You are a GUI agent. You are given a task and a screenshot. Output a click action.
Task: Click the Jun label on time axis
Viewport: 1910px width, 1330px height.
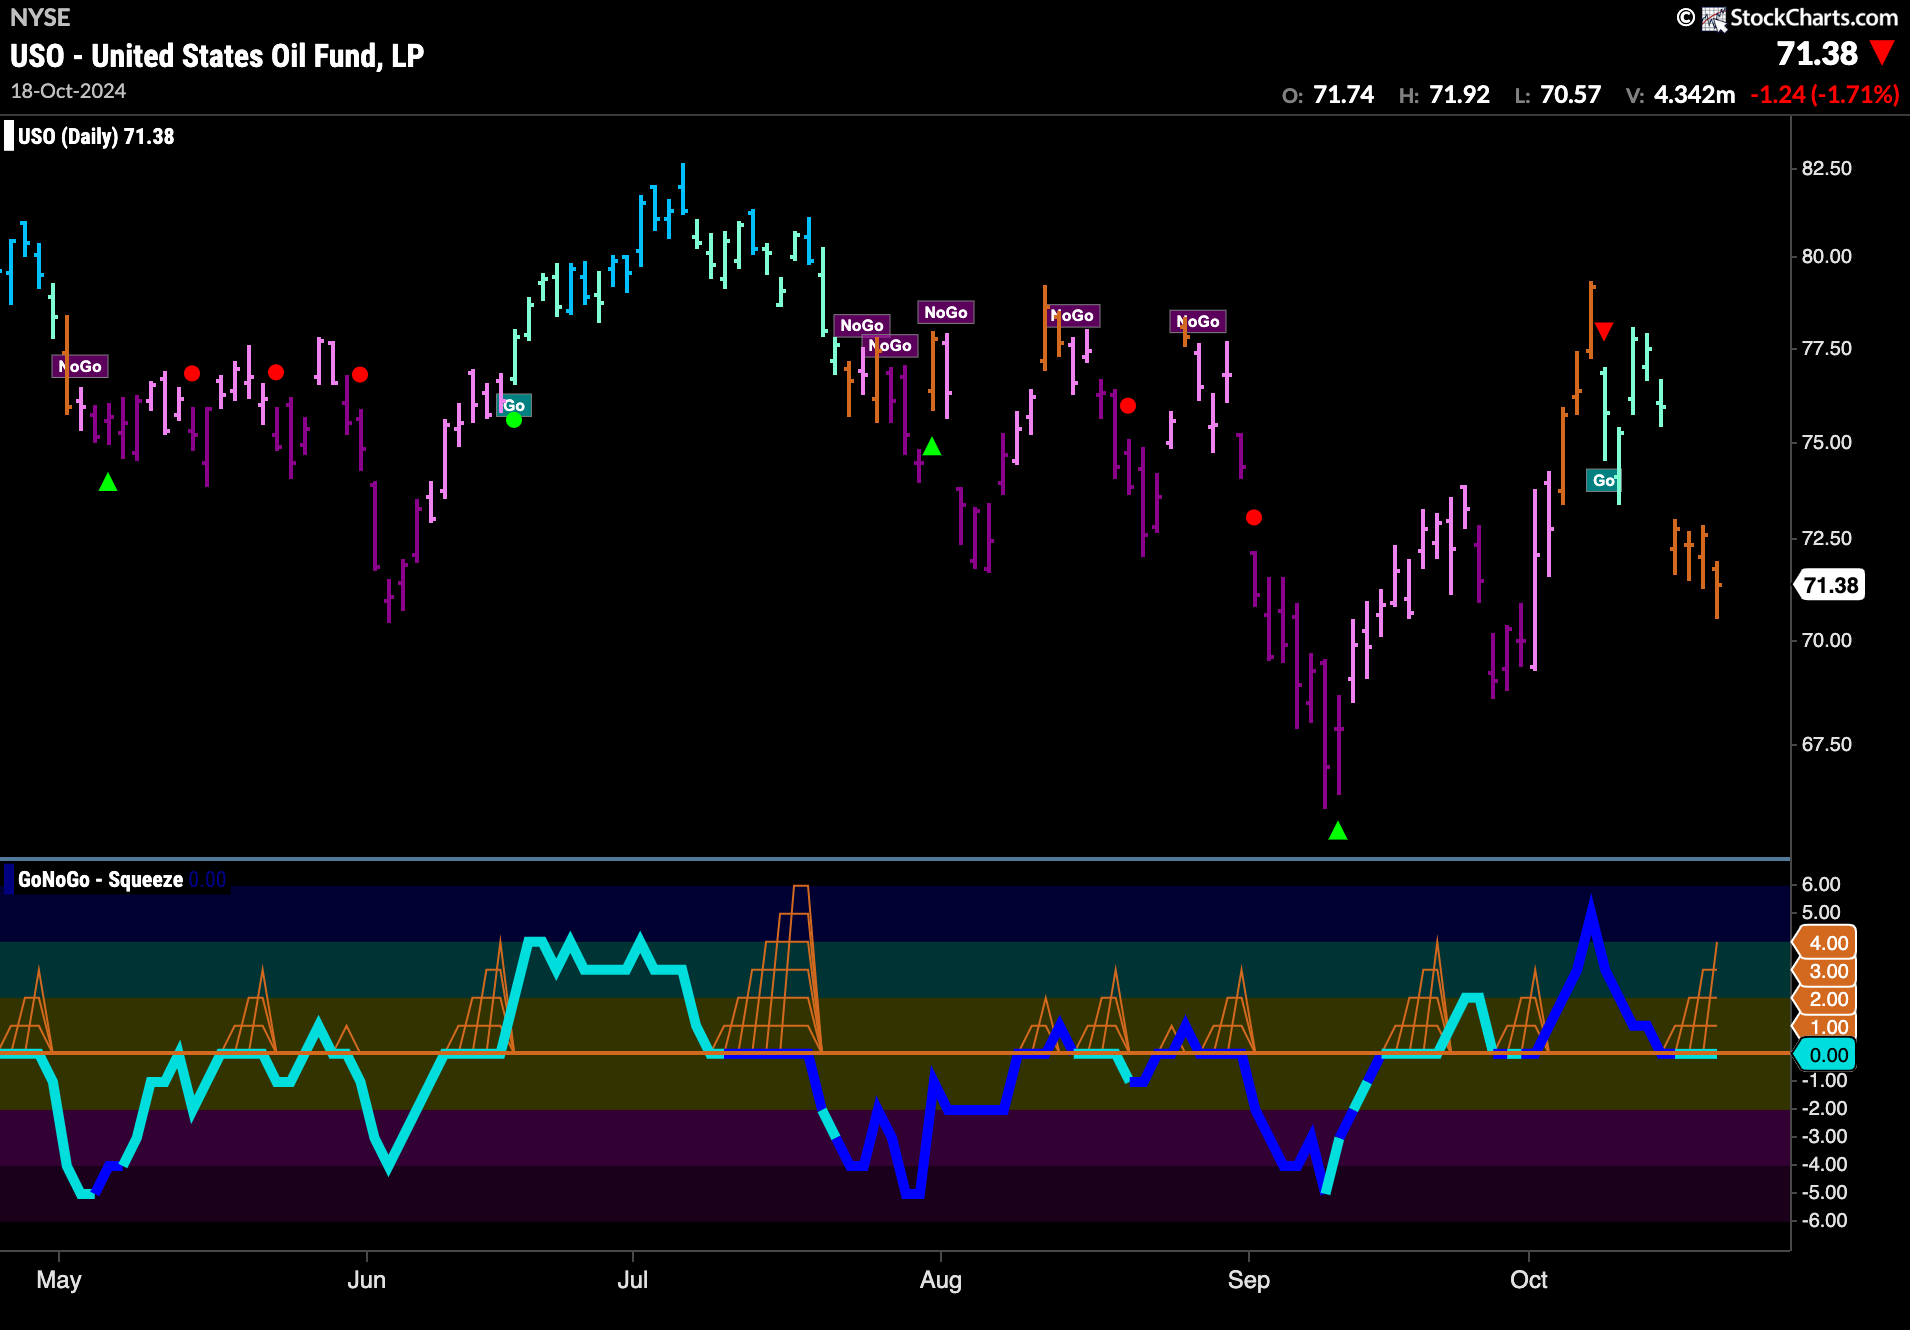pos(366,1279)
